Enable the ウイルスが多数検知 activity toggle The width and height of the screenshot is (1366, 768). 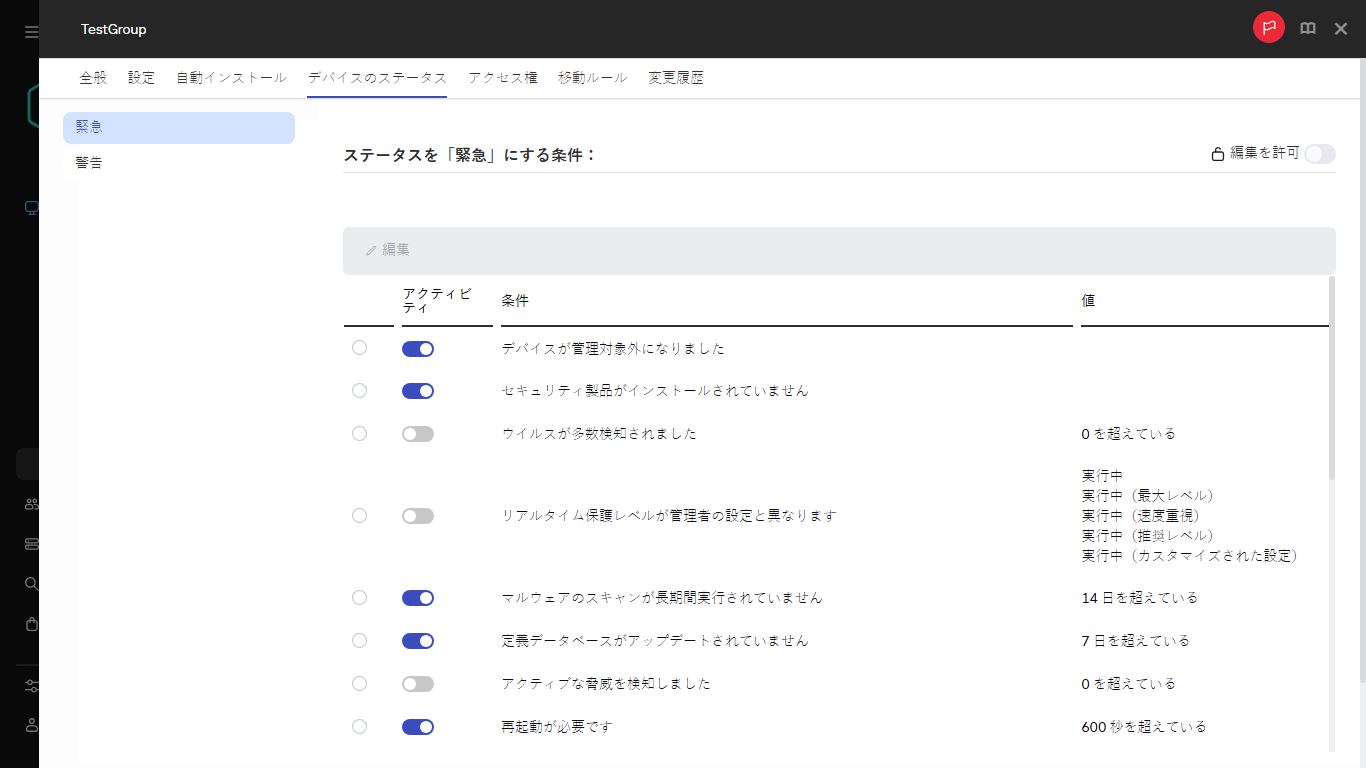tap(418, 433)
